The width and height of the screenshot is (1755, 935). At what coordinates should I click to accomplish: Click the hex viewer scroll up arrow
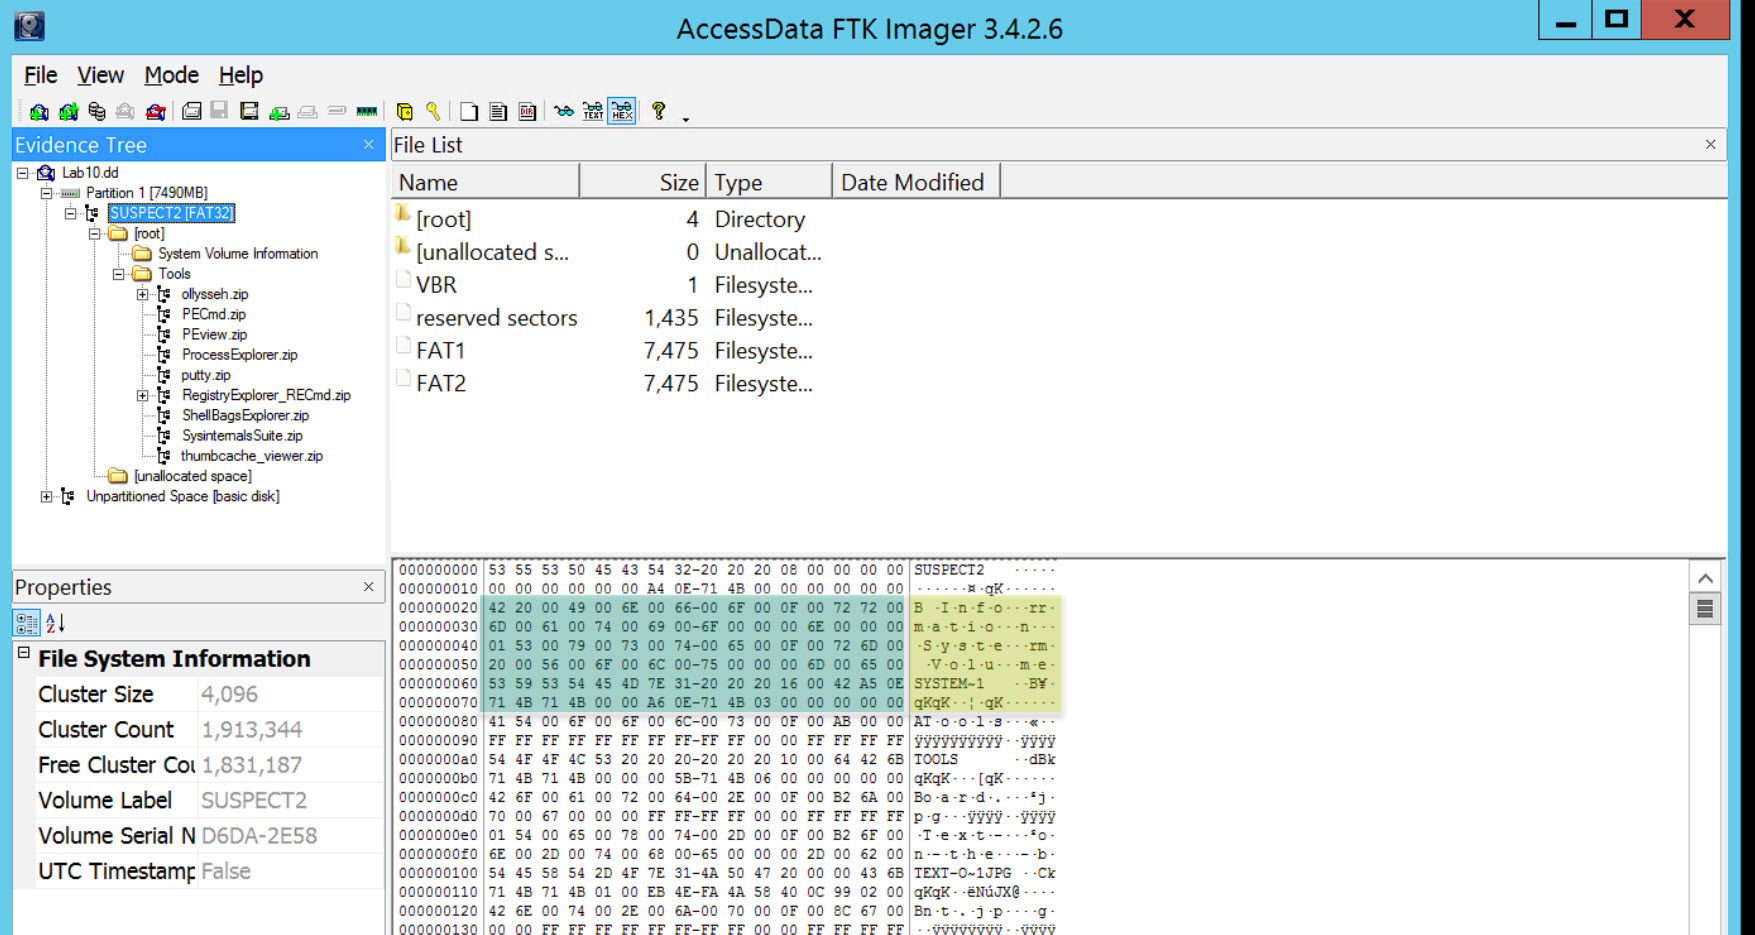click(1705, 578)
